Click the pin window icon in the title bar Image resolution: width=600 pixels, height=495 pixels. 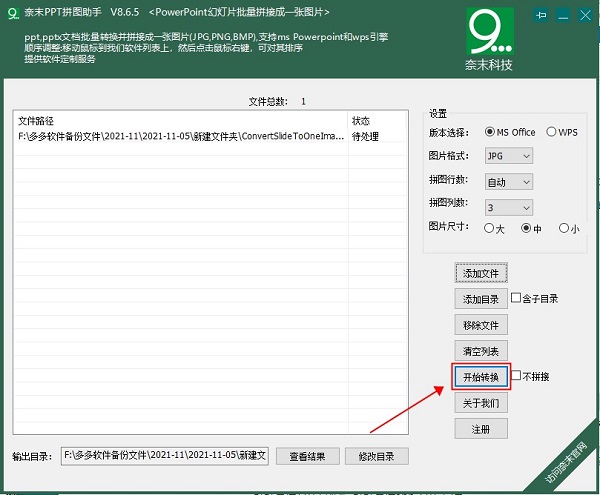(541, 15)
